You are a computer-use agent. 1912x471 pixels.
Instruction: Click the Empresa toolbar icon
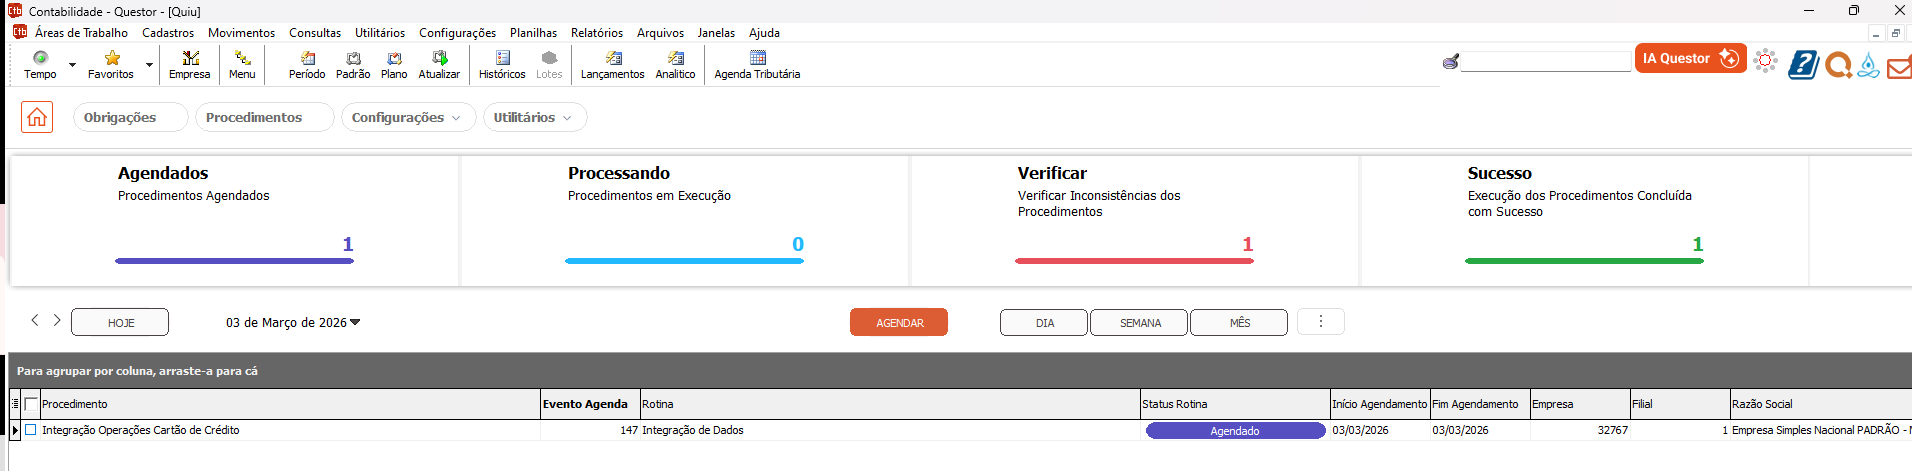coord(189,64)
